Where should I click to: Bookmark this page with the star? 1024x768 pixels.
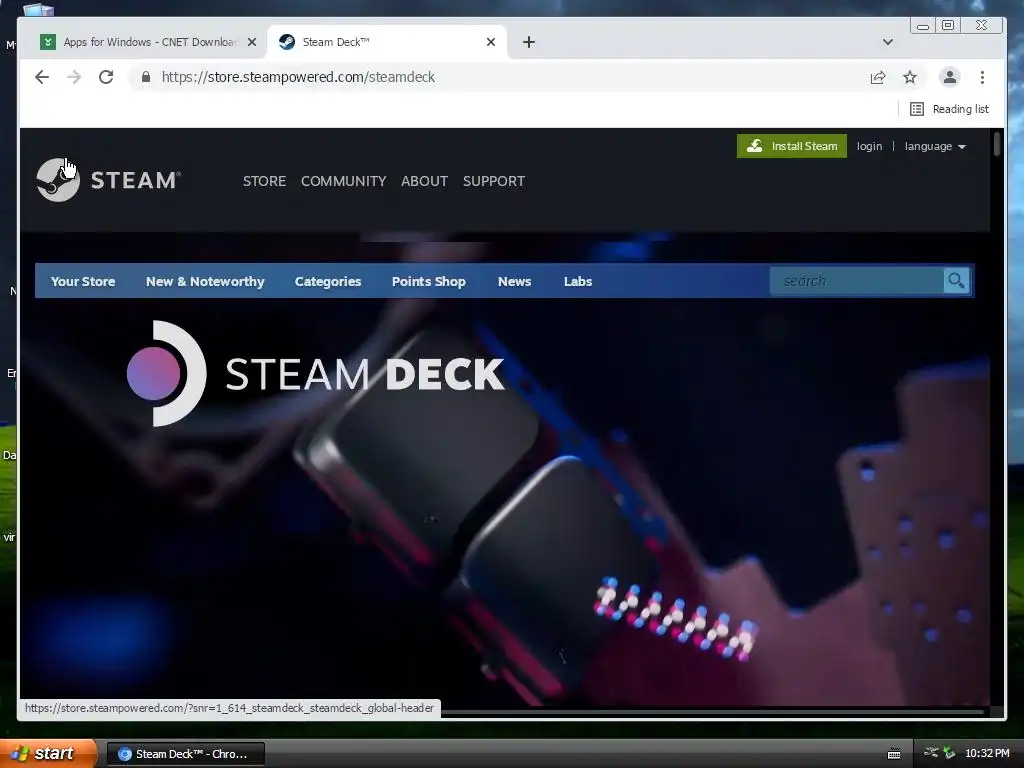[x=910, y=77]
